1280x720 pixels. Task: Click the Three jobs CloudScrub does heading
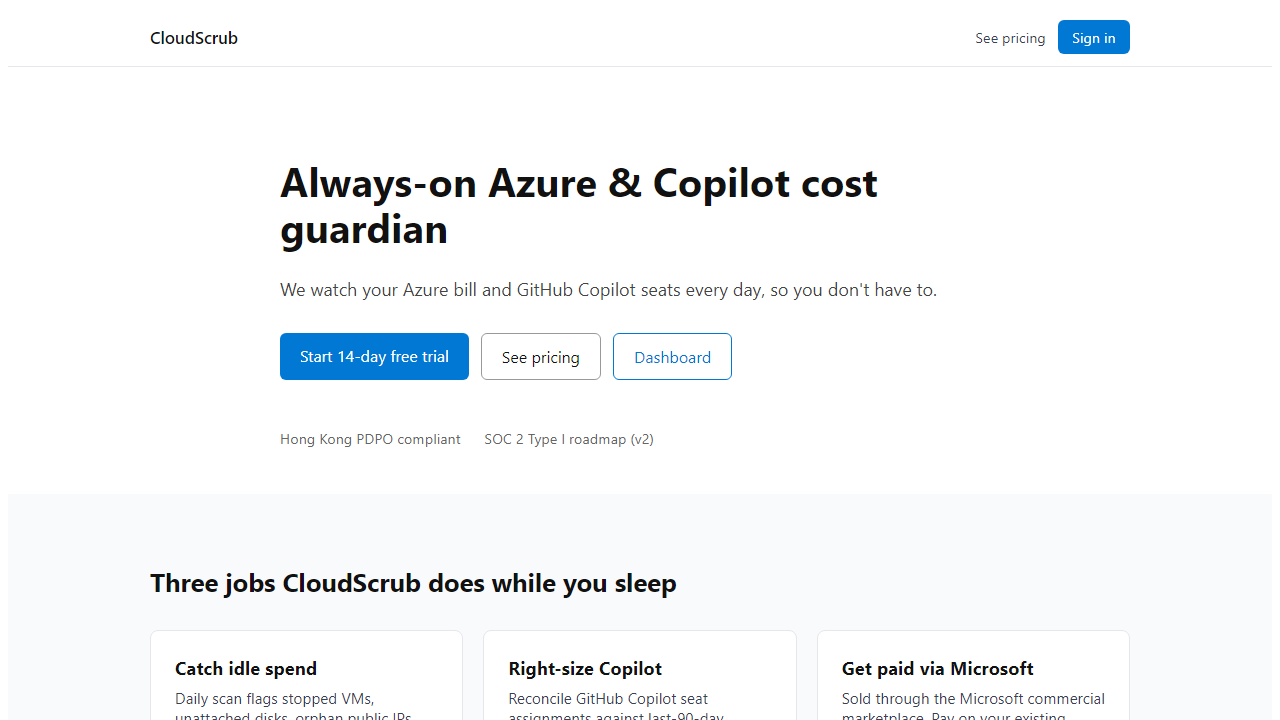pos(413,583)
